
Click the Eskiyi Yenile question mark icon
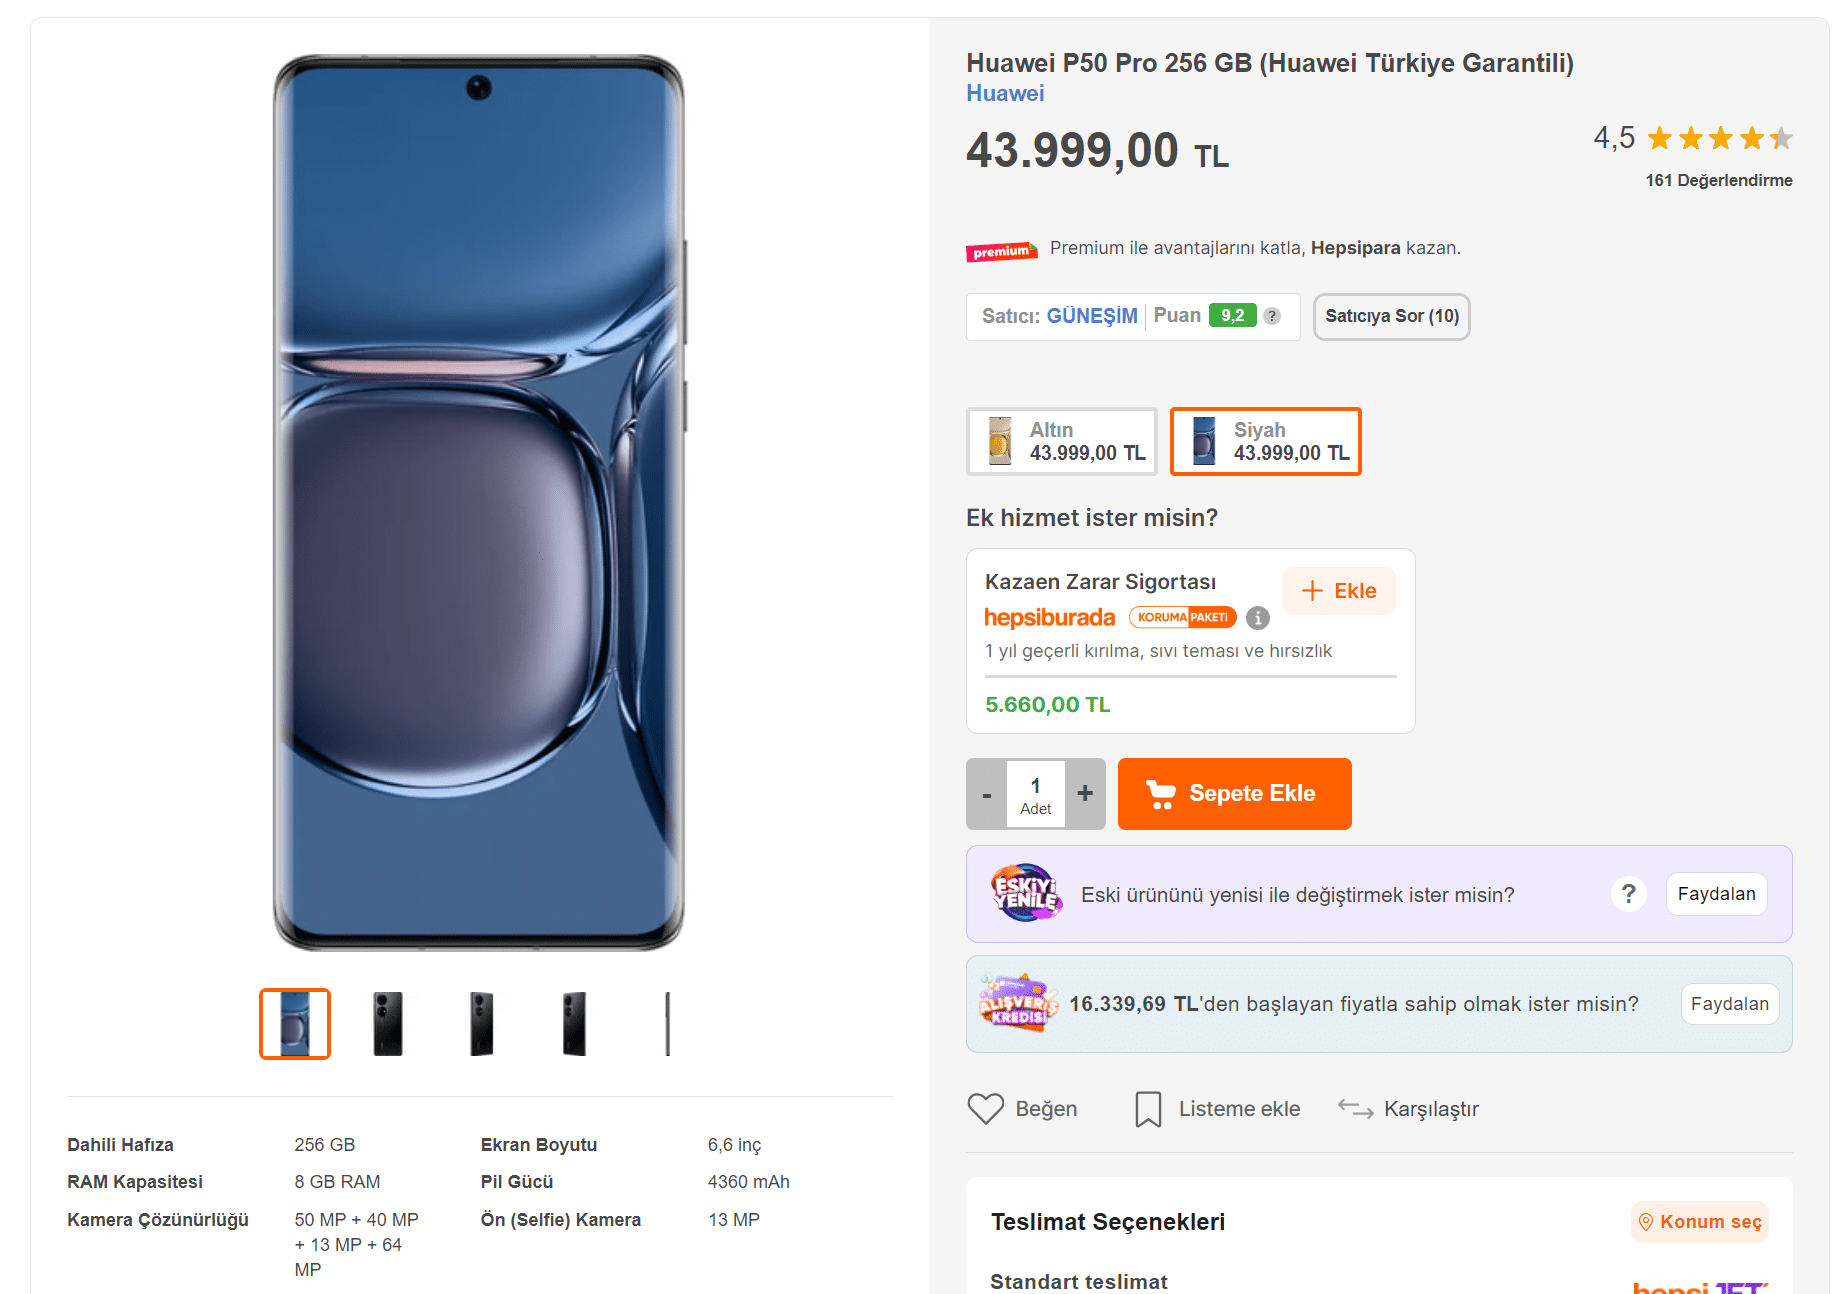coord(1628,894)
